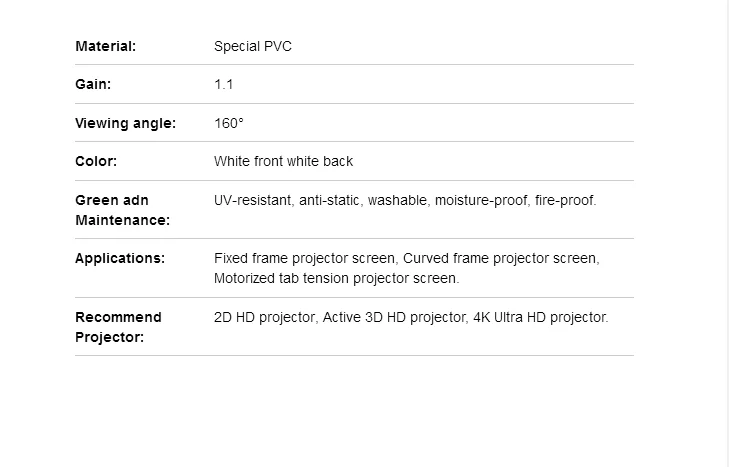Click the "Green adn Maintenance:" label
The width and height of the screenshot is (729, 467).
[x=122, y=210]
